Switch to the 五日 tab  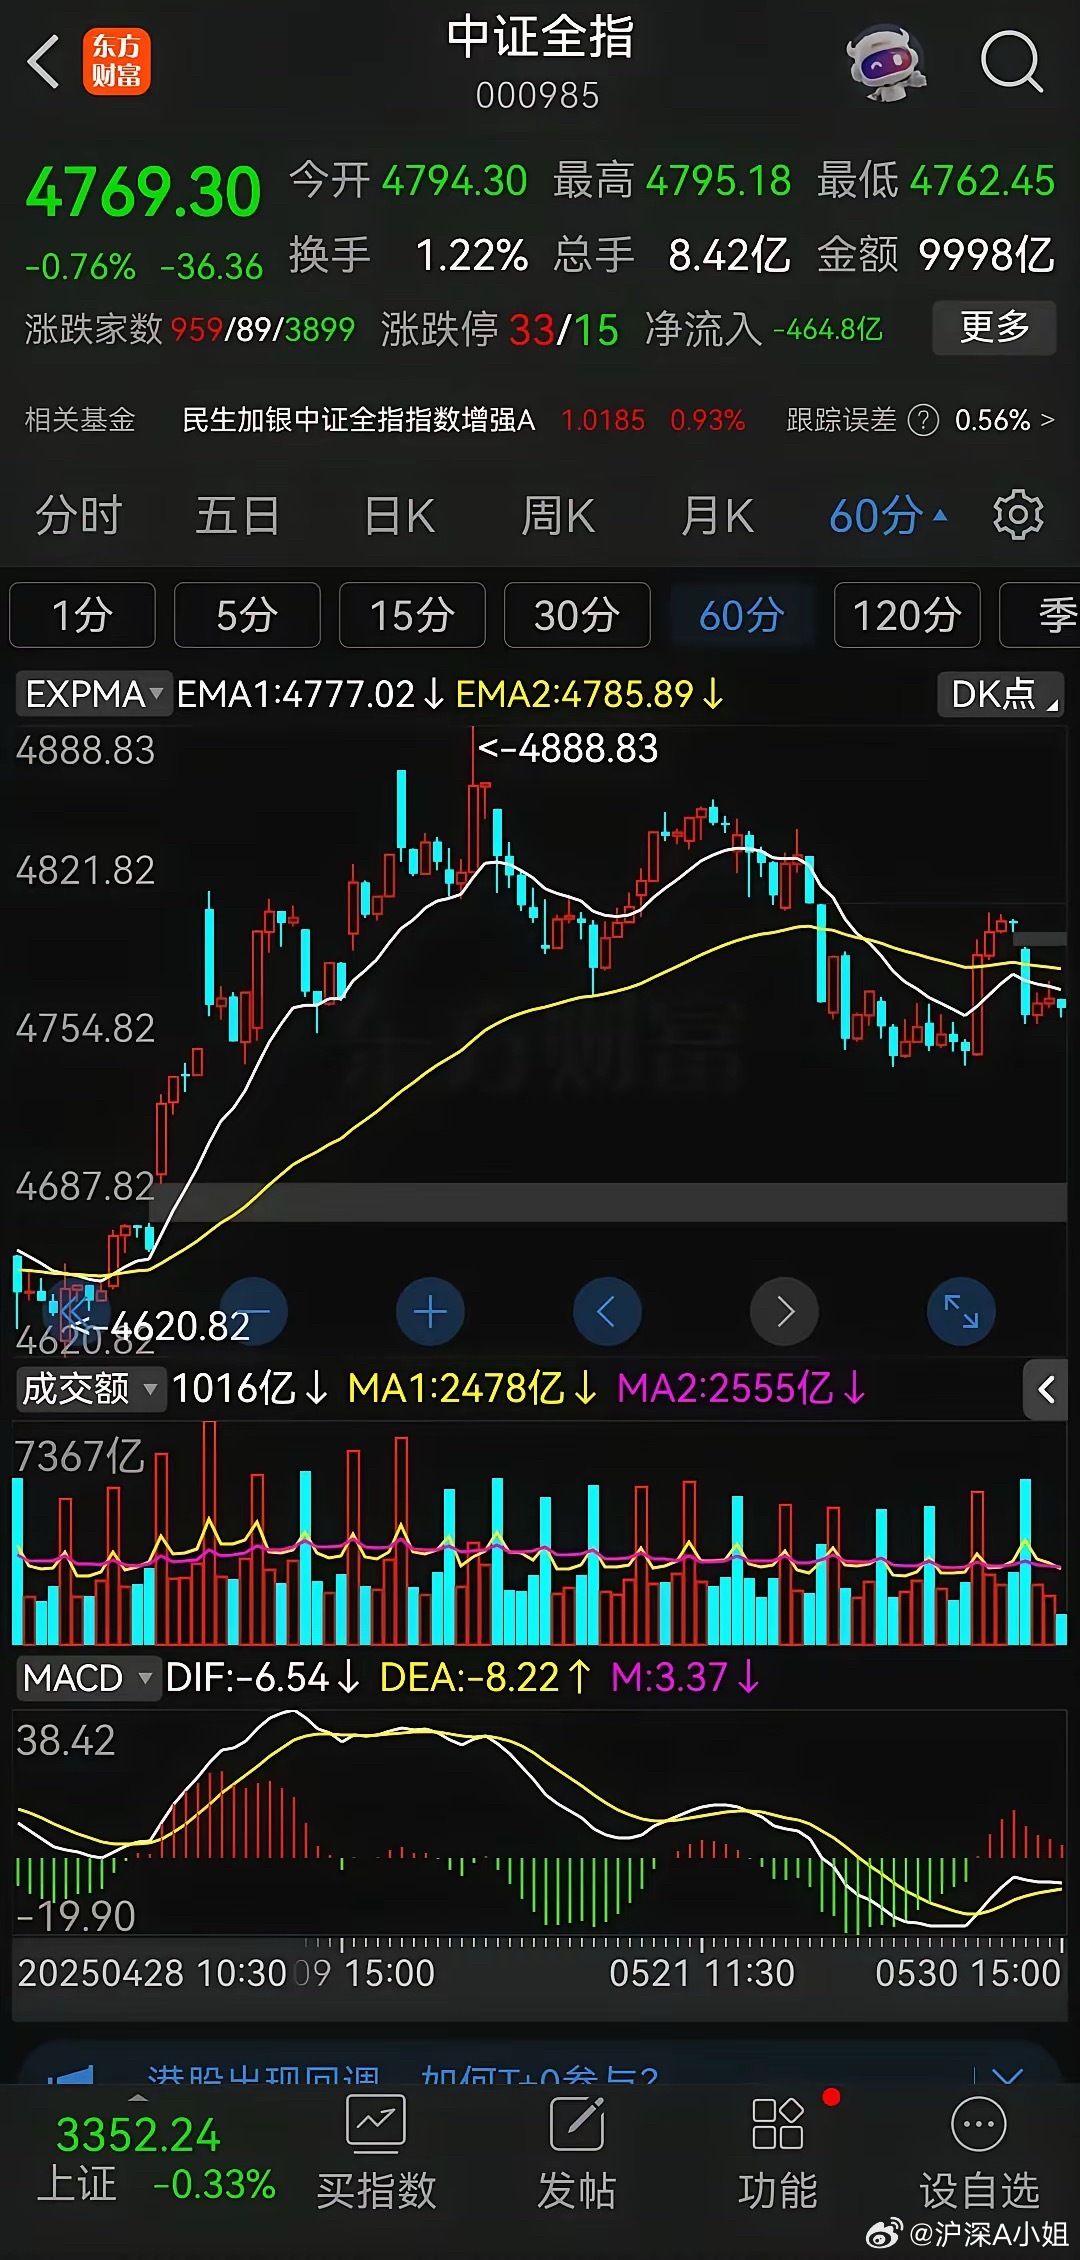238,516
